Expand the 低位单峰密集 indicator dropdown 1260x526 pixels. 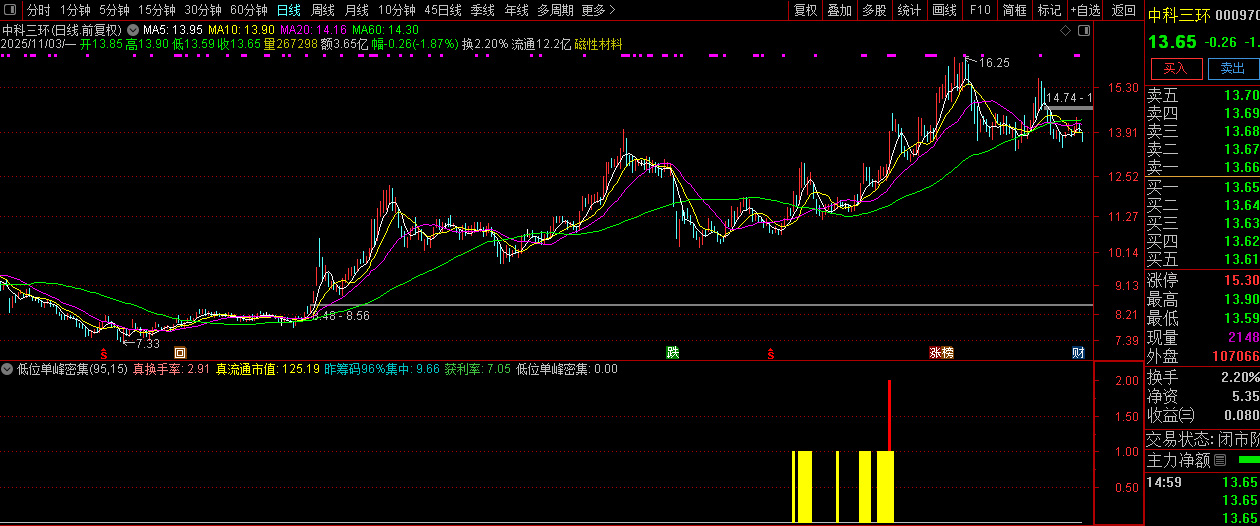8,369
